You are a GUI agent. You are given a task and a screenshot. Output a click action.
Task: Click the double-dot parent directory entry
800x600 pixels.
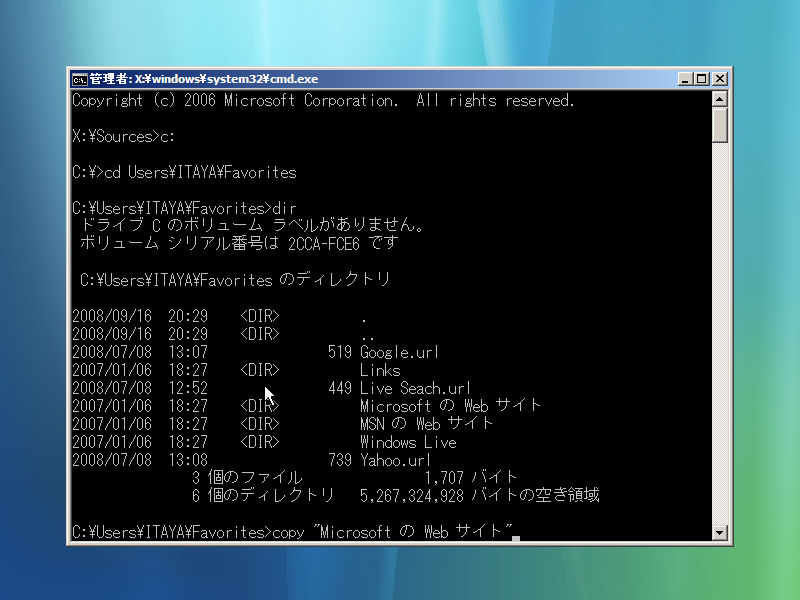point(367,338)
